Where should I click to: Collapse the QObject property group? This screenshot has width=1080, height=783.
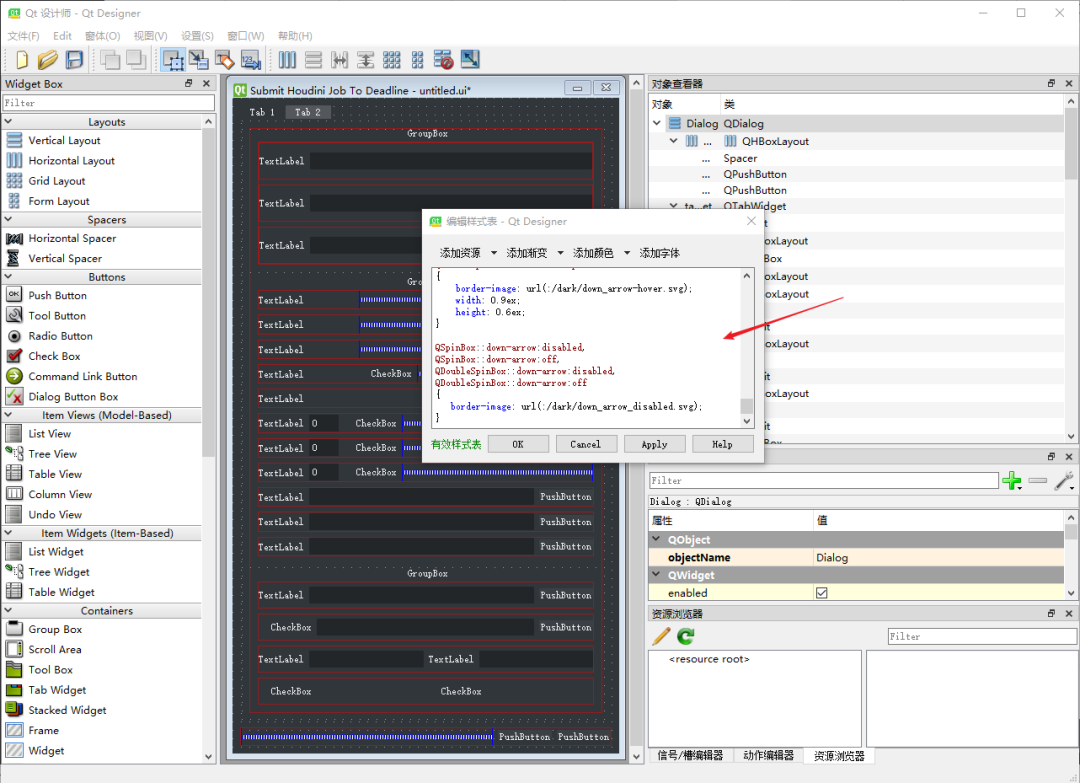pos(656,539)
